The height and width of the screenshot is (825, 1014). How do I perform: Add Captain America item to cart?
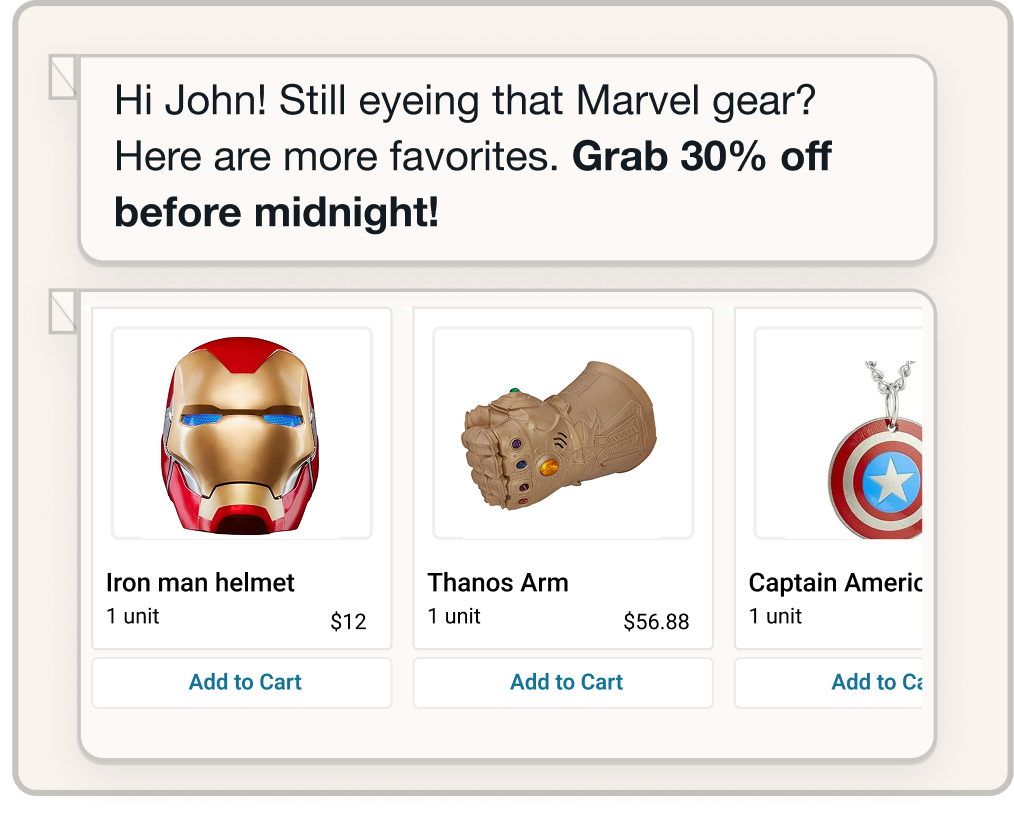click(x=828, y=682)
